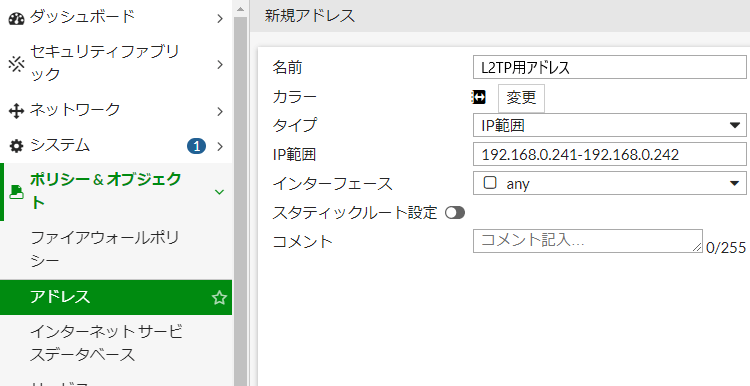The height and width of the screenshot is (386, 750).
Task: Open ネットワーク menu
Action: (x=116, y=110)
